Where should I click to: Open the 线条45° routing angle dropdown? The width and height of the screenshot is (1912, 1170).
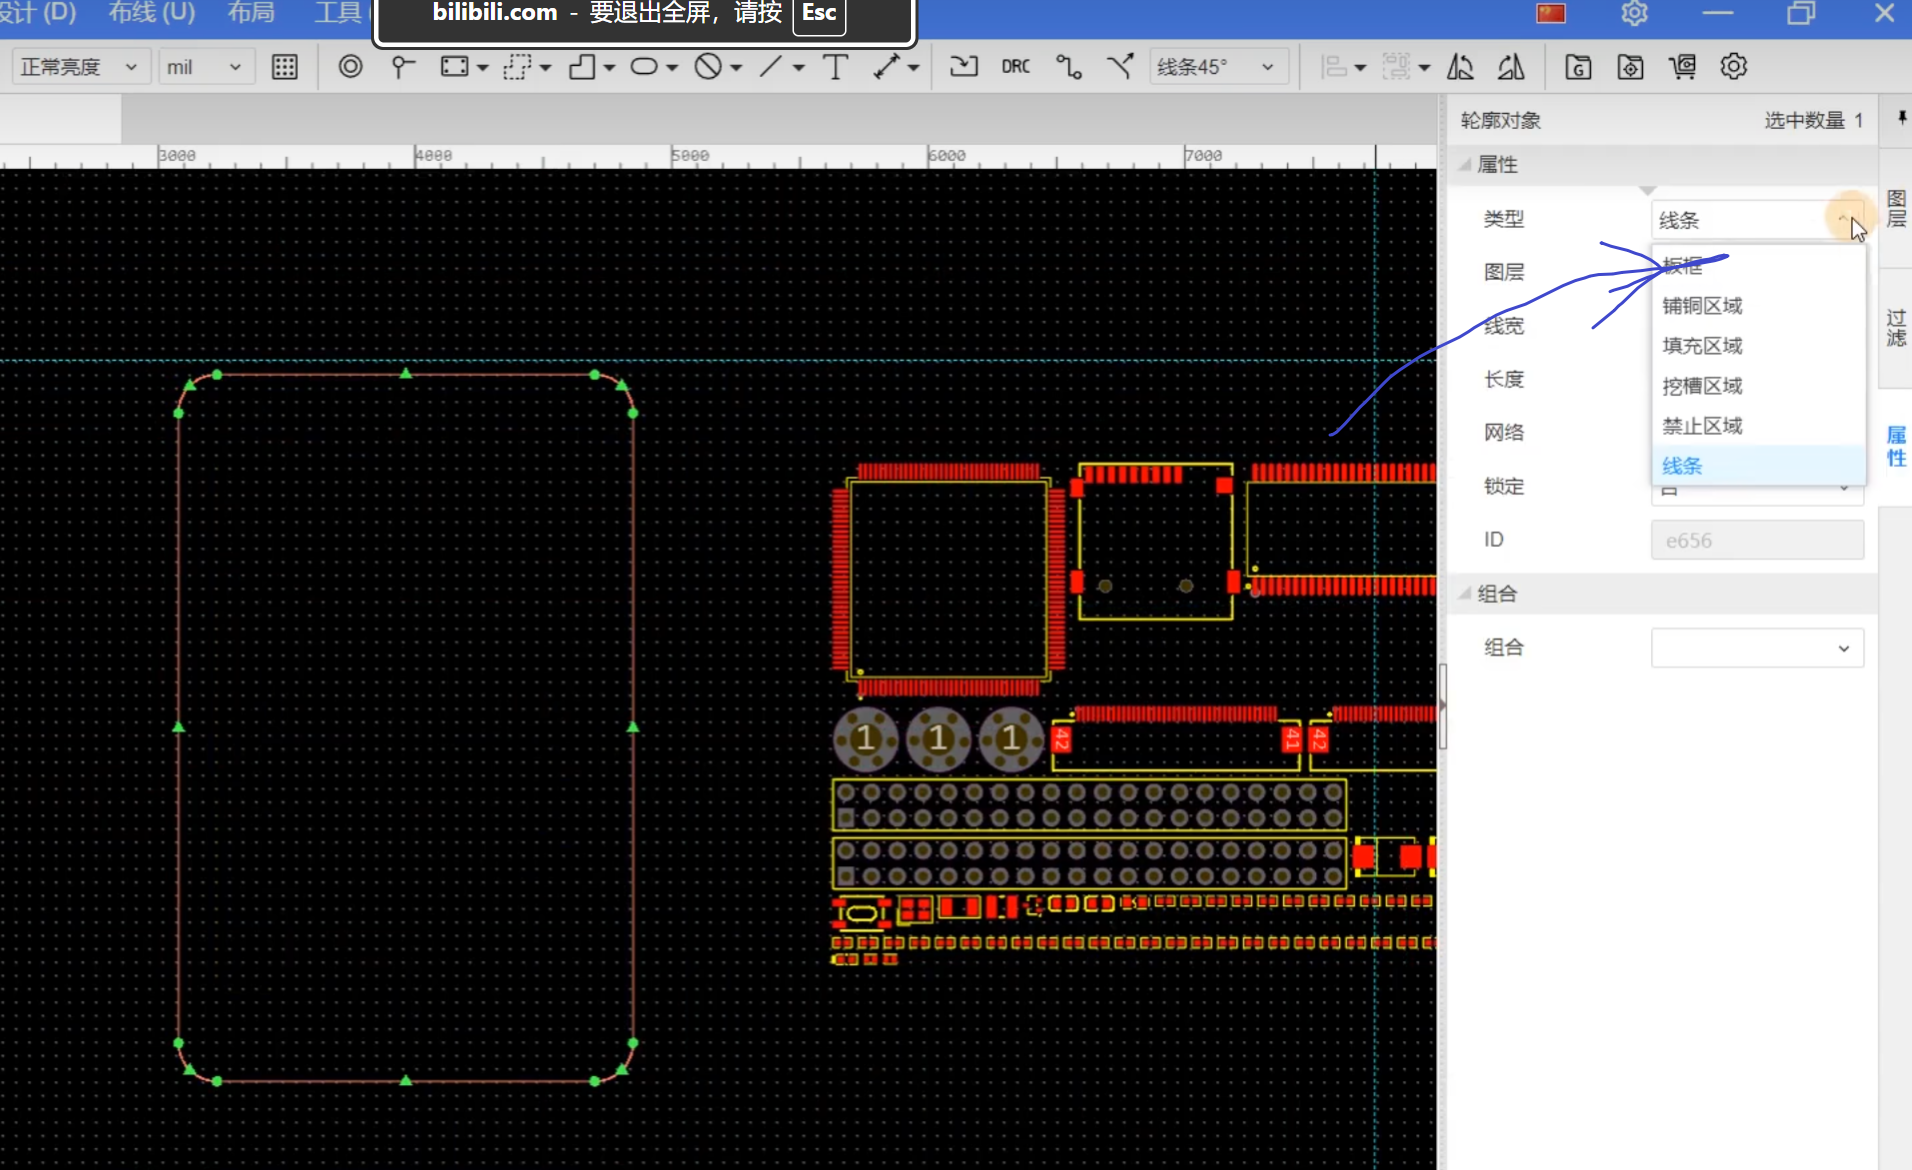[1216, 67]
